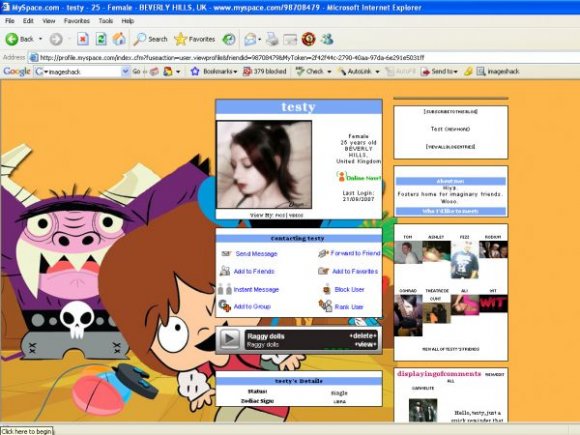Image resolution: width=580 pixels, height=435 pixels.
Task: Open the Bookmarks dropdown in Google toolbar
Action: [214, 71]
